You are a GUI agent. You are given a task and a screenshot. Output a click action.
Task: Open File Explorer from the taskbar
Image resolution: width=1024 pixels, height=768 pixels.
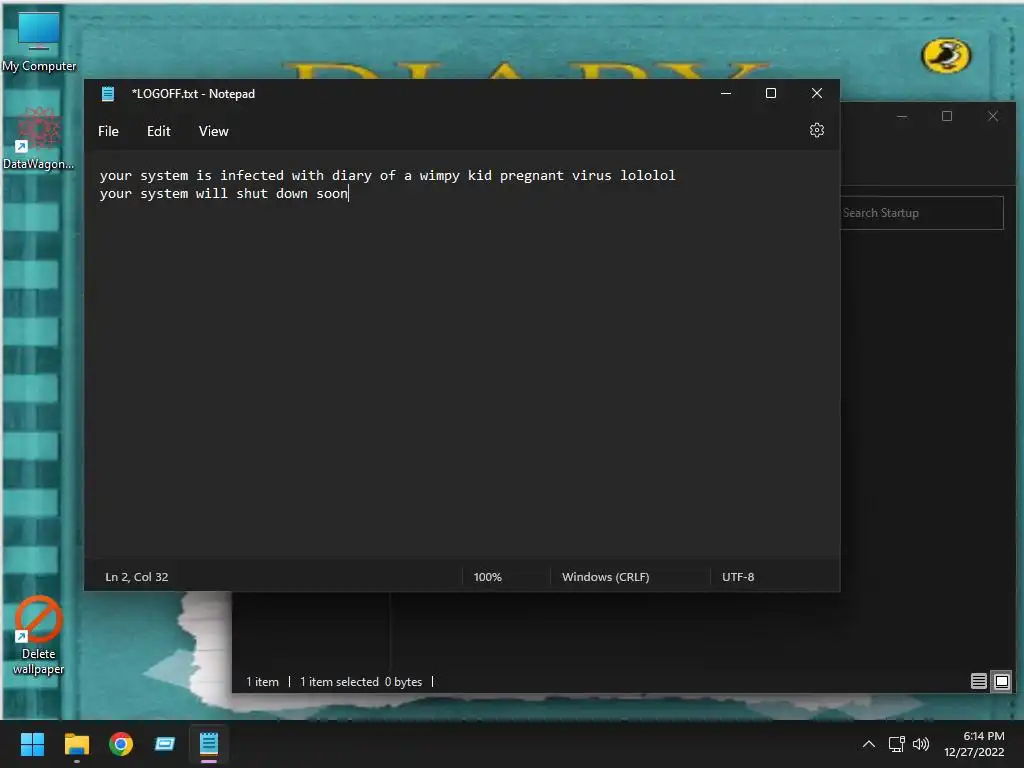[76, 744]
